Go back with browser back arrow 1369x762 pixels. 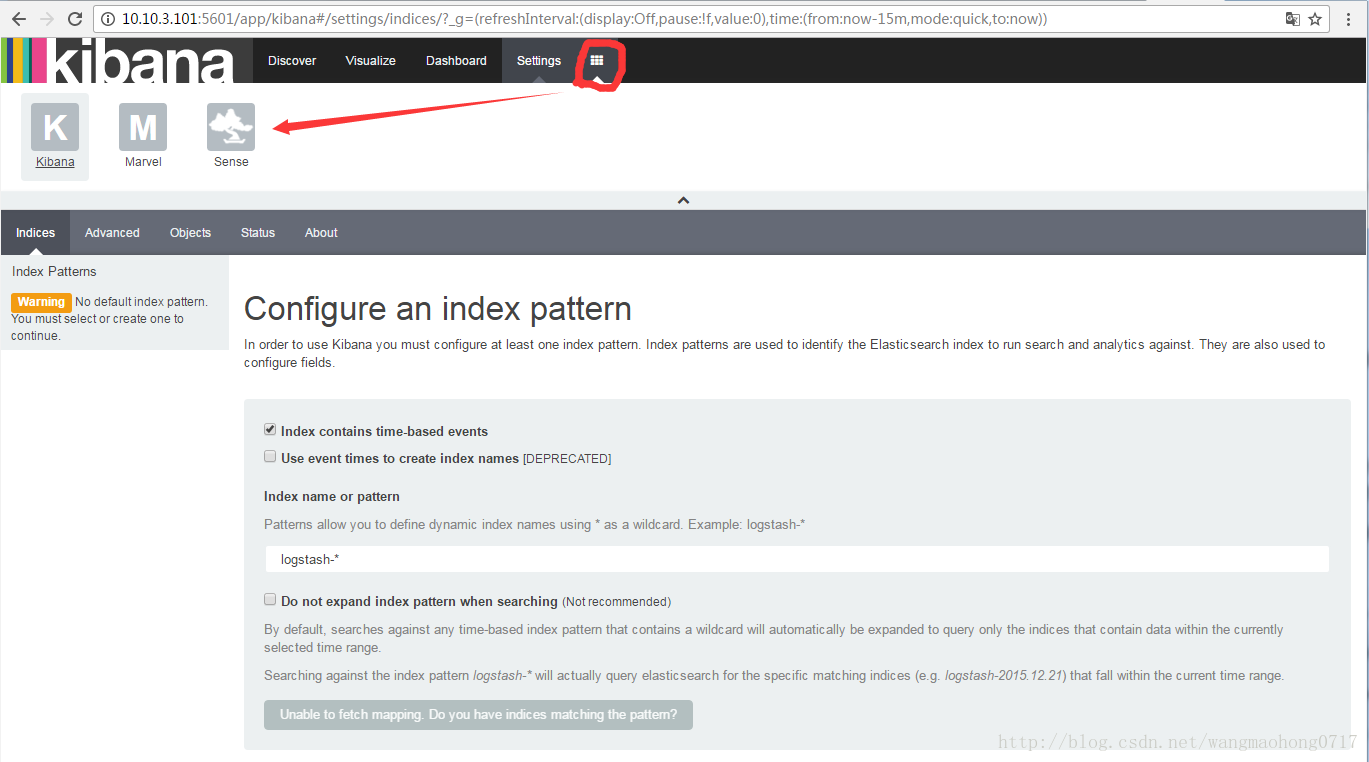pyautogui.click(x=18, y=19)
